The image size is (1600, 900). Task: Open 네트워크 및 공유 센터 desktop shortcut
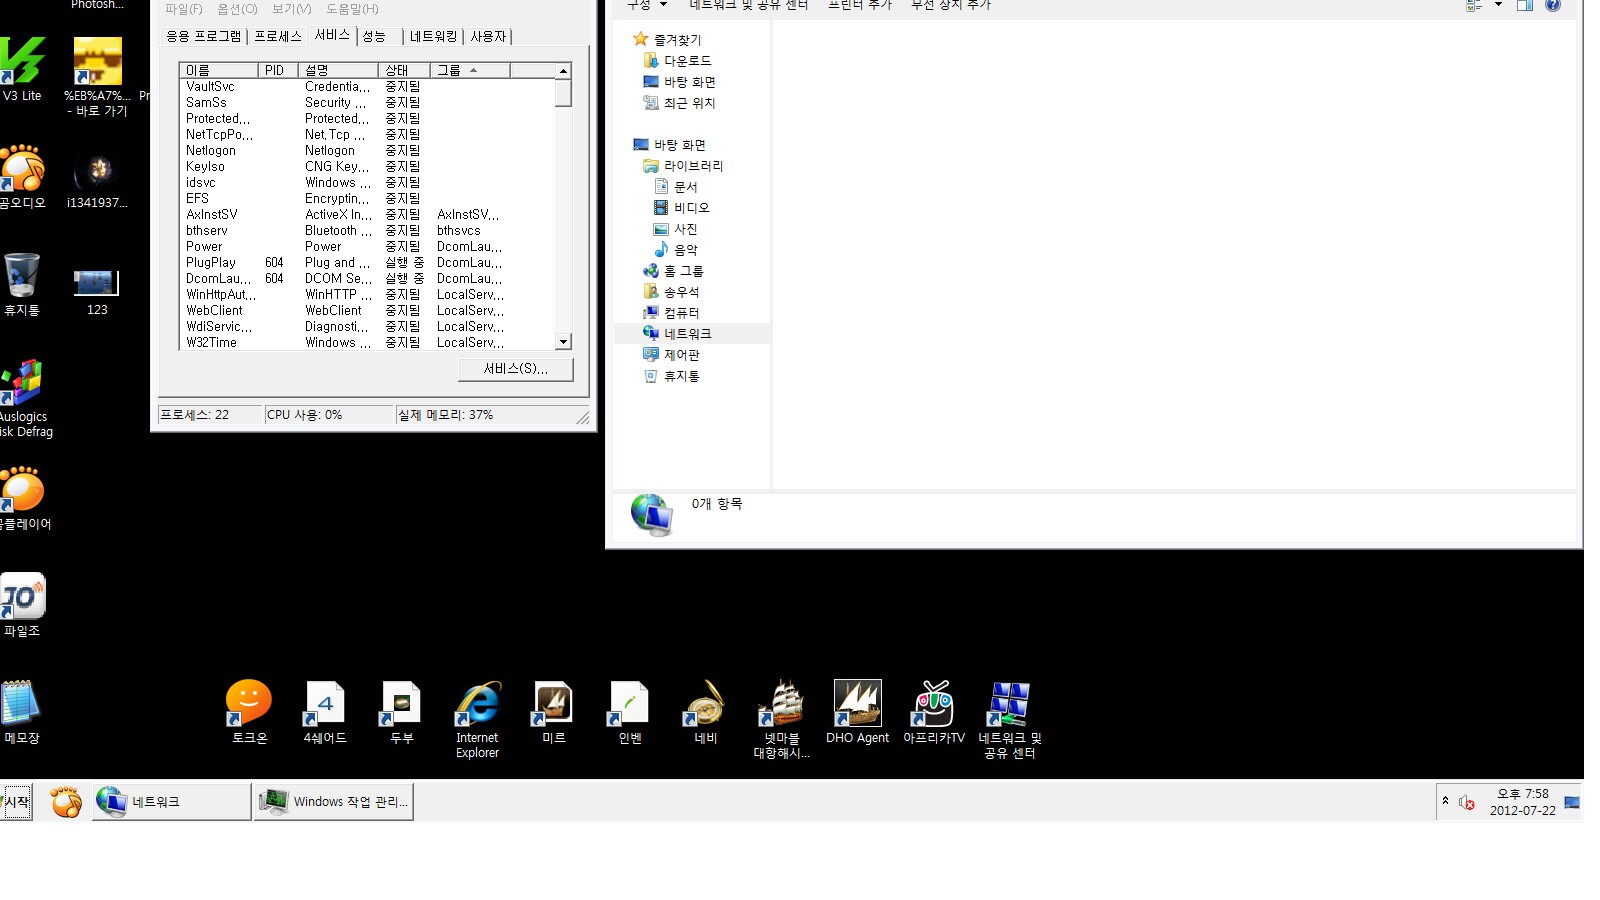(x=1009, y=707)
